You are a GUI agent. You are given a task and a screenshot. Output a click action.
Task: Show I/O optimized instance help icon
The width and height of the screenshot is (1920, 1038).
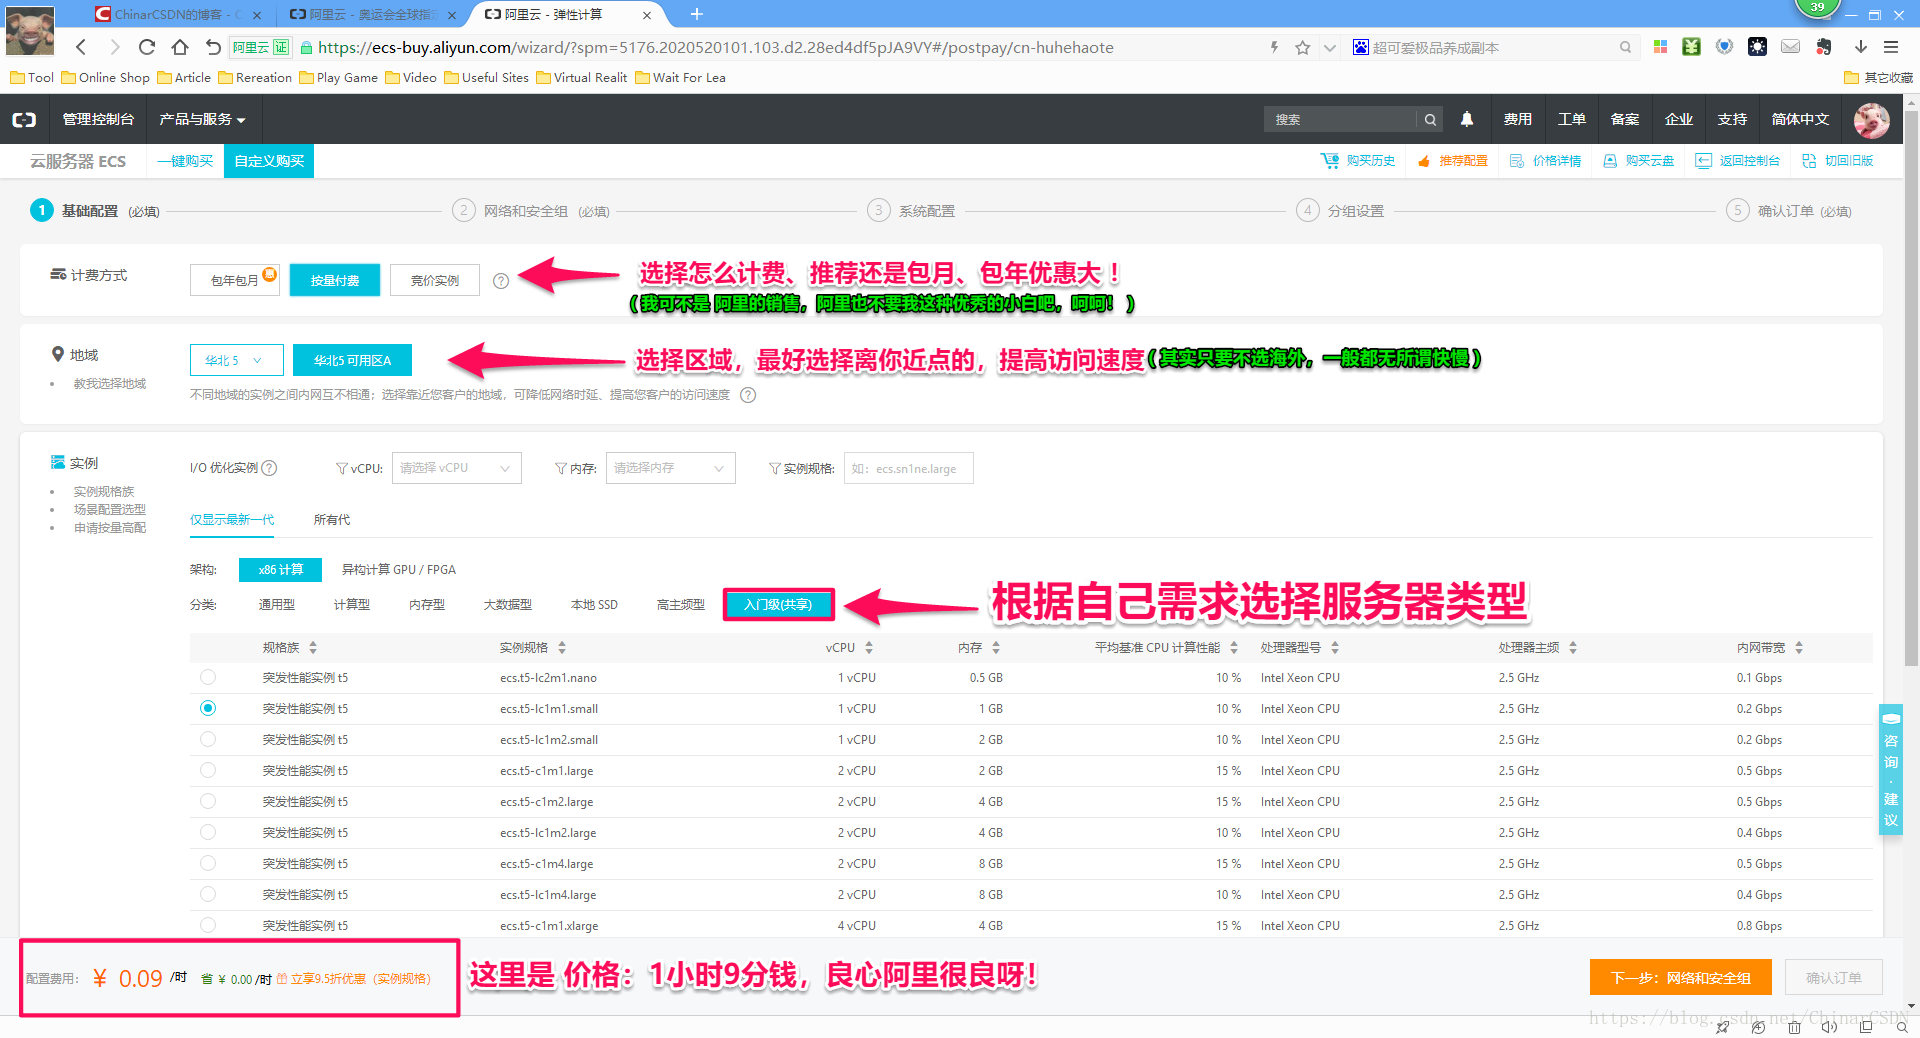click(x=269, y=468)
